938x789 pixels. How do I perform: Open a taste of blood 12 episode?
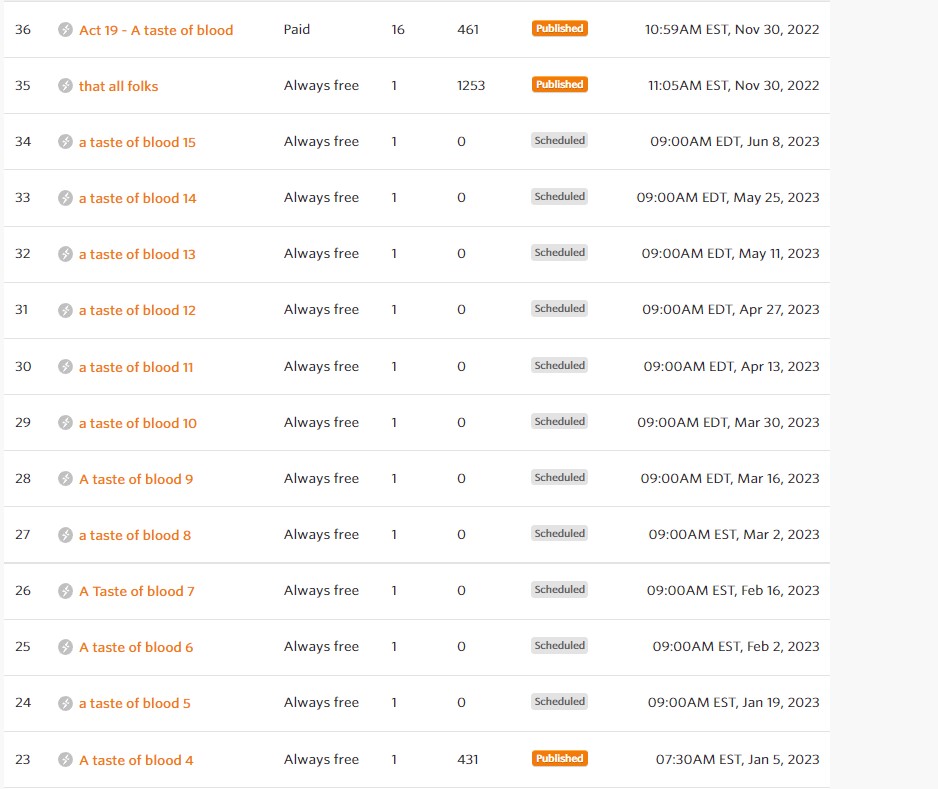coord(137,310)
